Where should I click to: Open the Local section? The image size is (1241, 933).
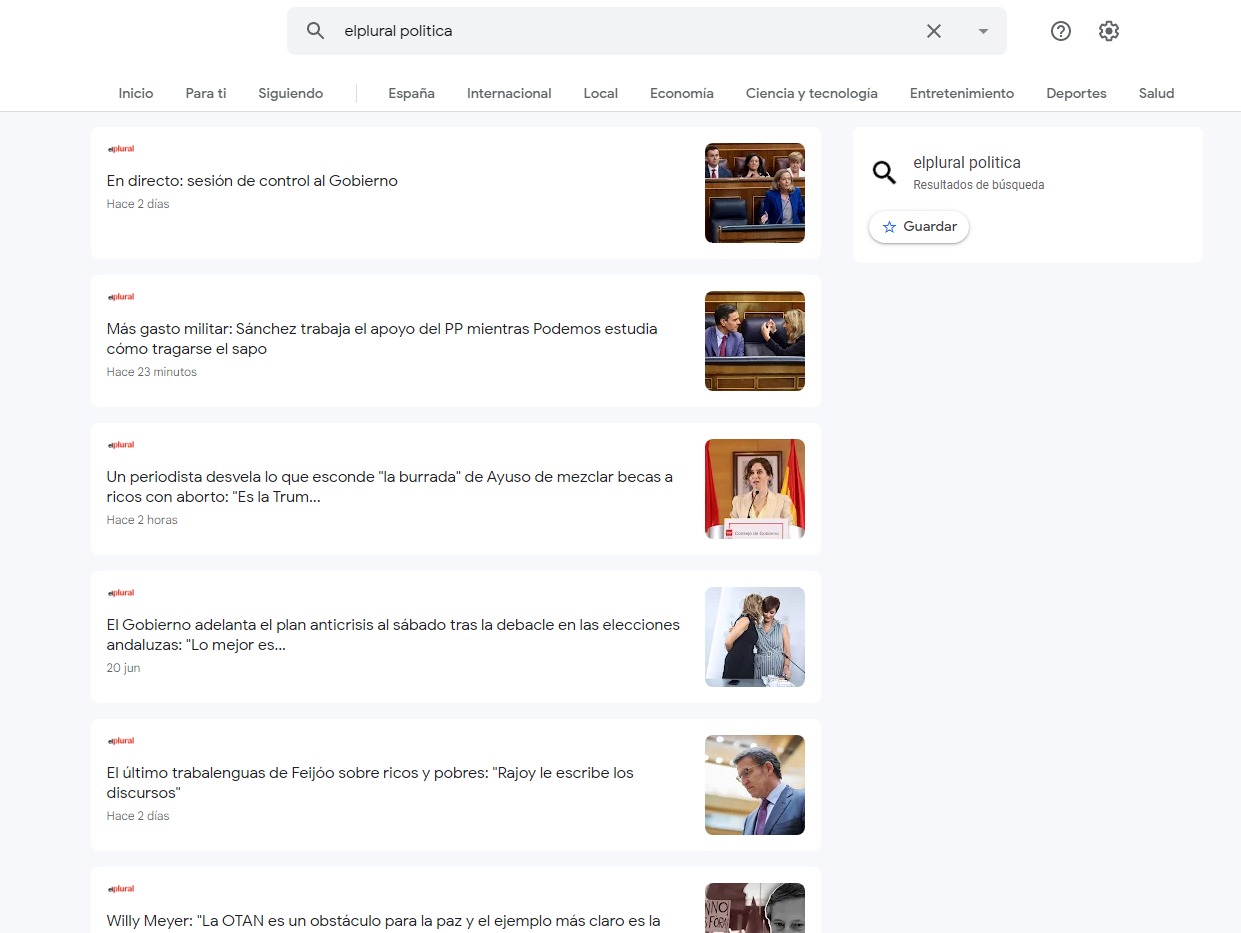pos(601,93)
